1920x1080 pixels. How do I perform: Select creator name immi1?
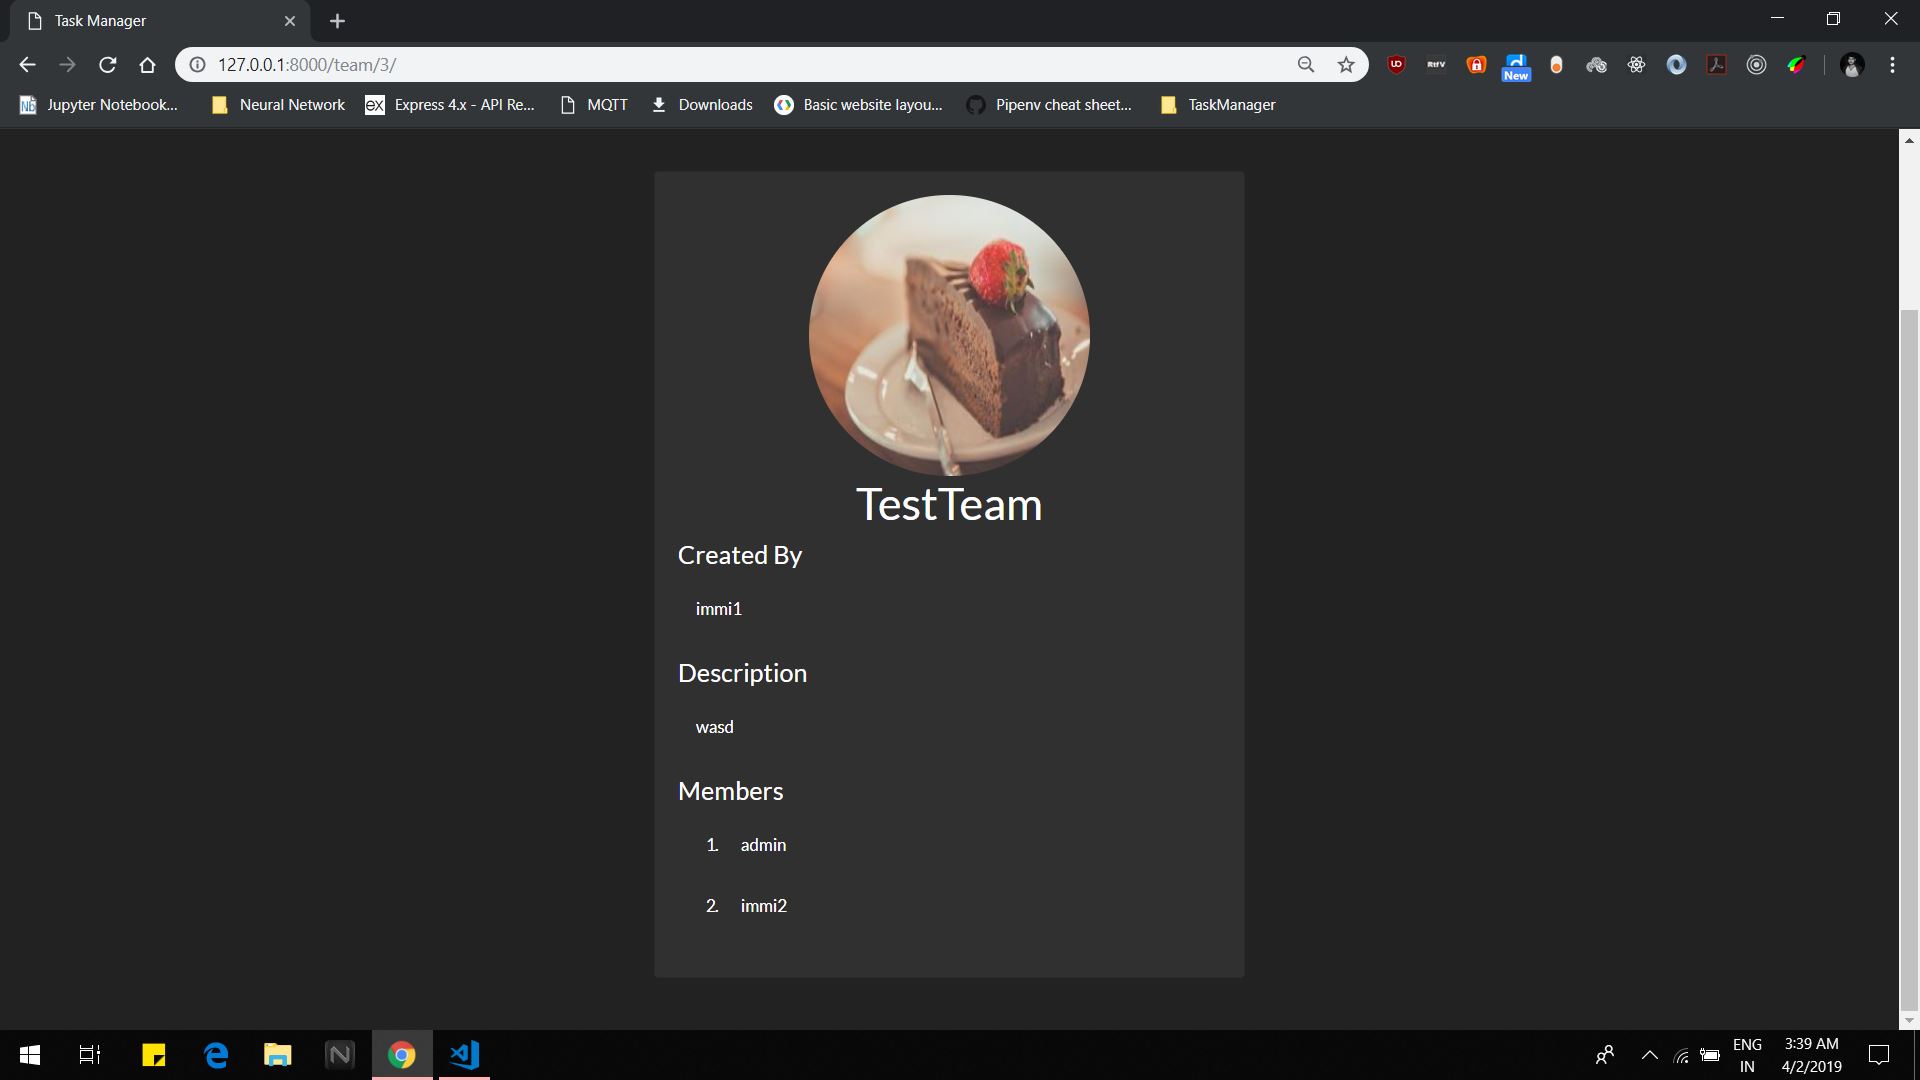point(719,609)
